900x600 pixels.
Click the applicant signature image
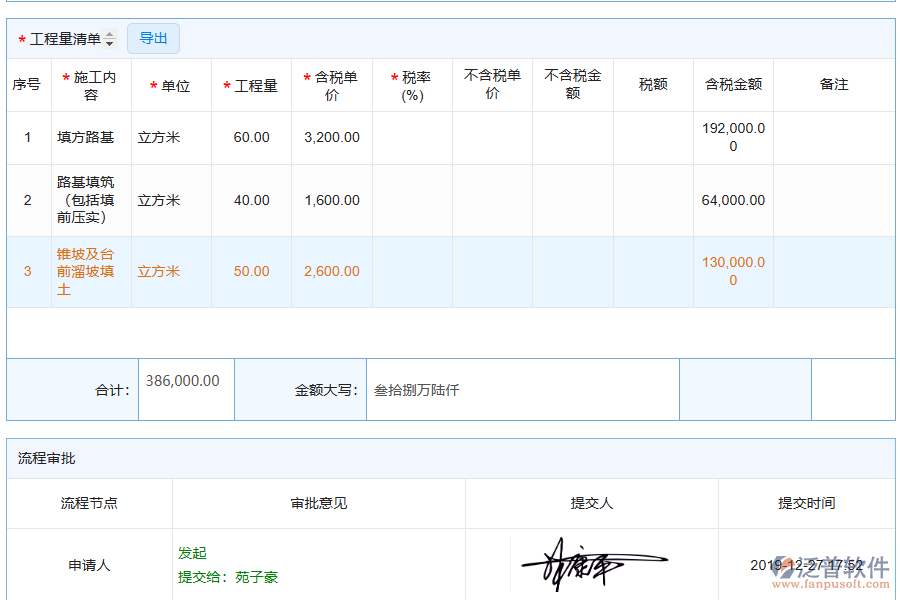[593, 563]
